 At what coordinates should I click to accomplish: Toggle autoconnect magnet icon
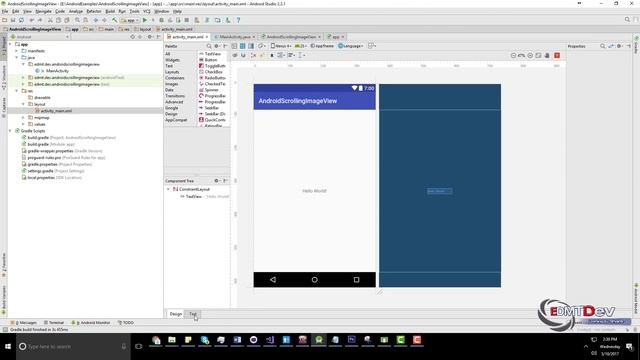[243, 55]
